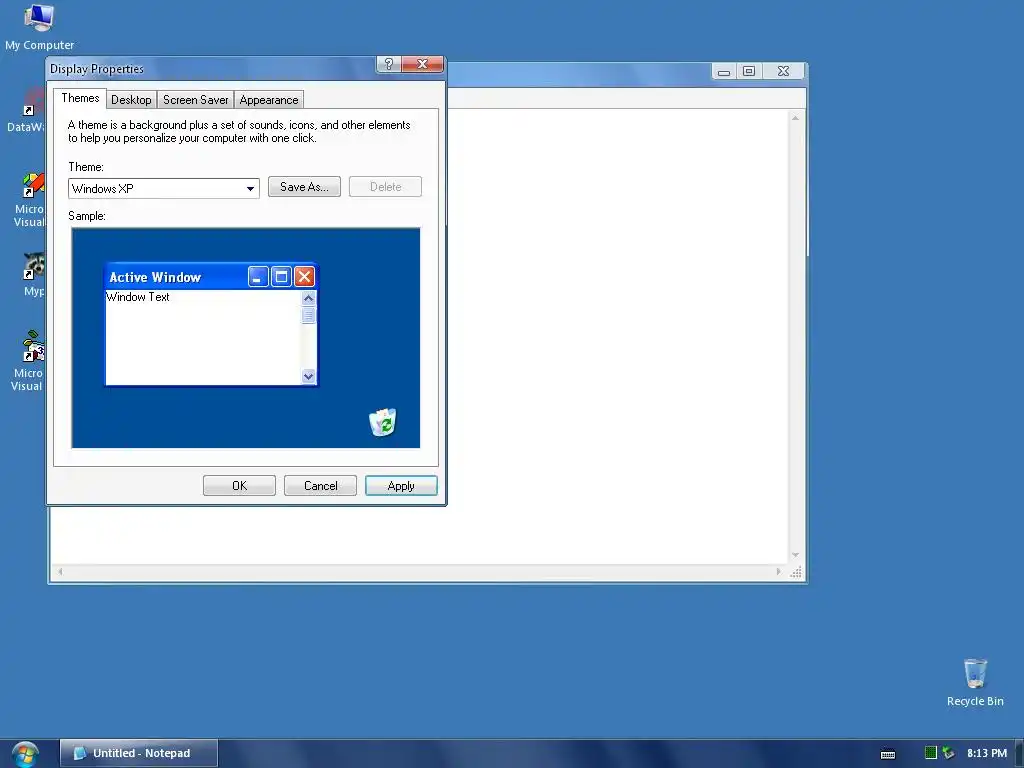Click the Cancel button

tap(320, 486)
